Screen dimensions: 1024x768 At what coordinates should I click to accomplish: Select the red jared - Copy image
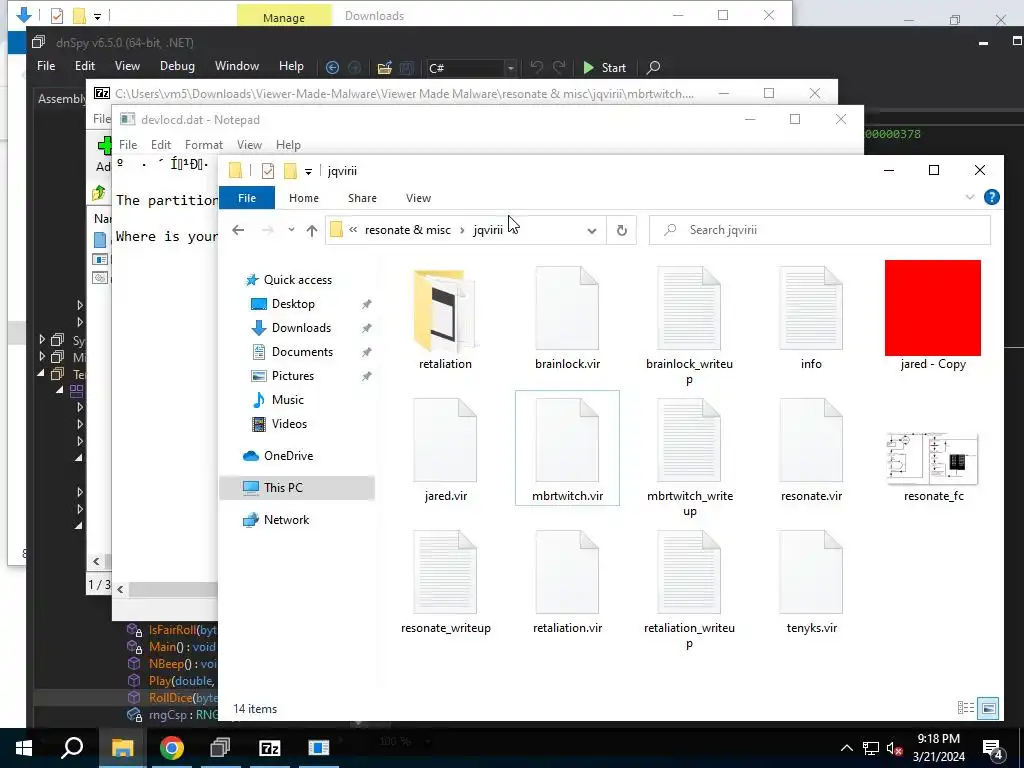(x=933, y=318)
